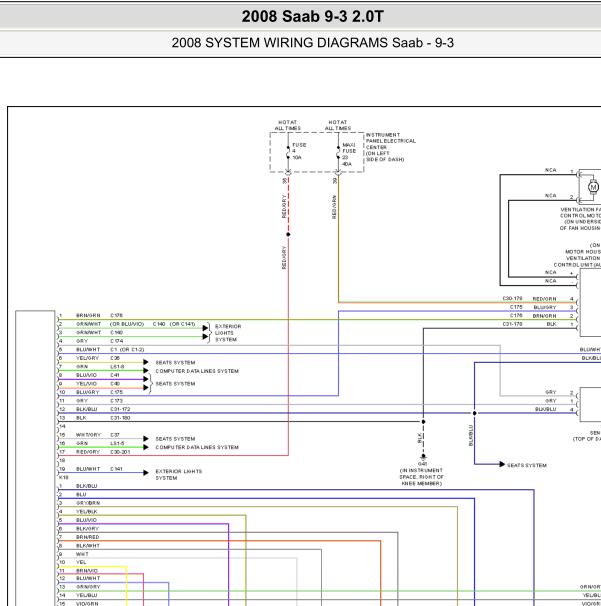
Task: Click the junction dot above the G41 ground
Action: click(x=423, y=422)
